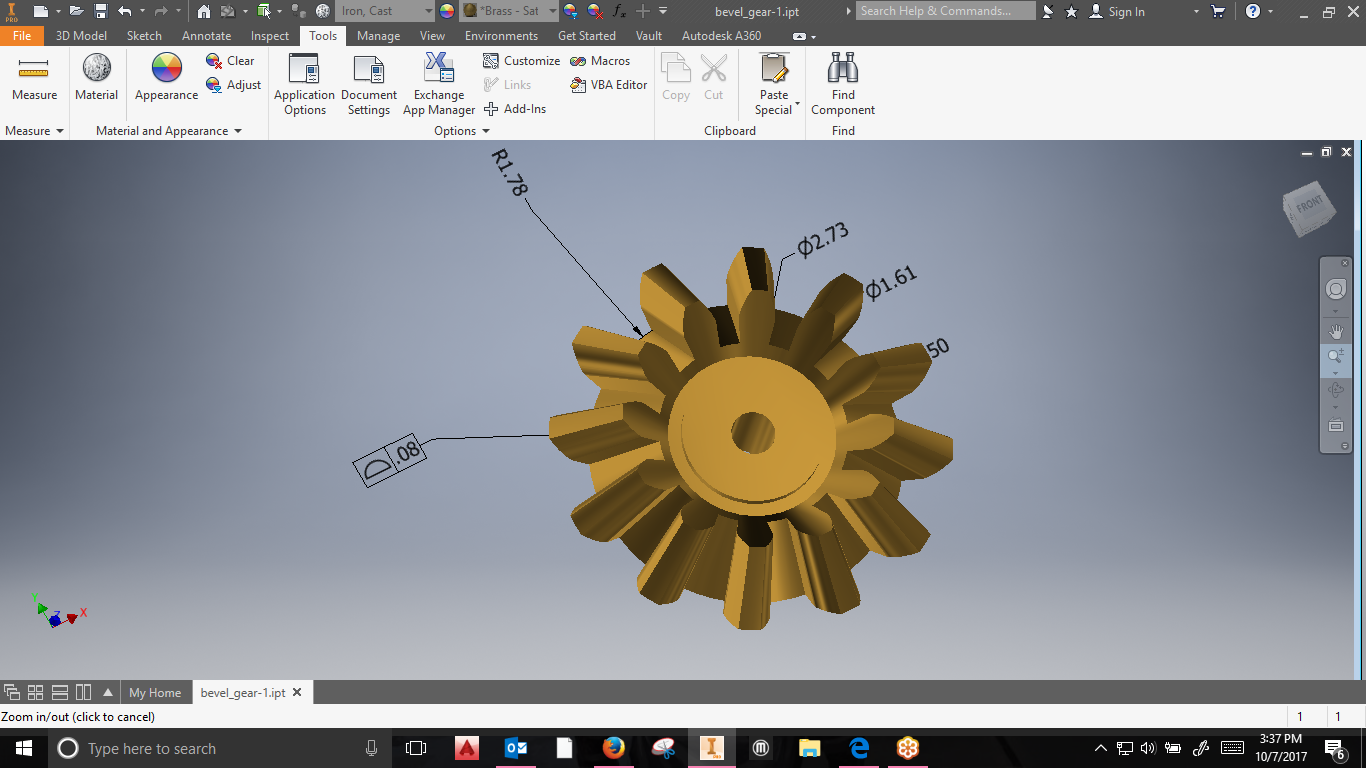Open the Iron, Cast material dropdown
This screenshot has height=768, width=1366.
point(428,11)
